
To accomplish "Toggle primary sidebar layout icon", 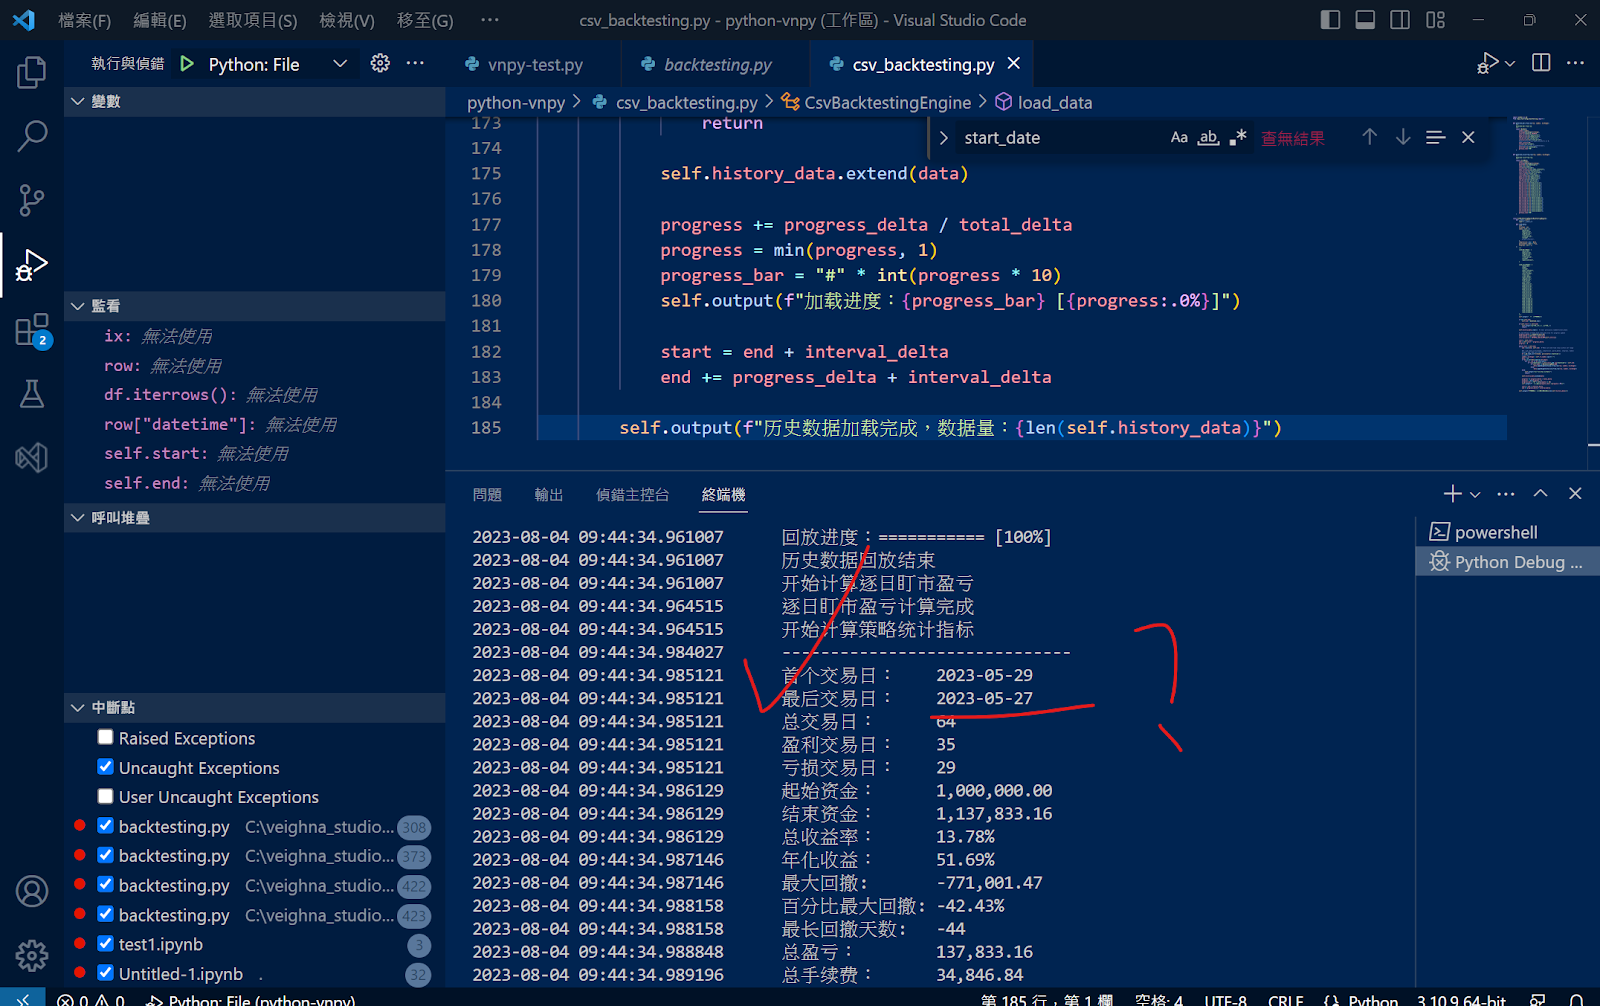I will 1330,20.
